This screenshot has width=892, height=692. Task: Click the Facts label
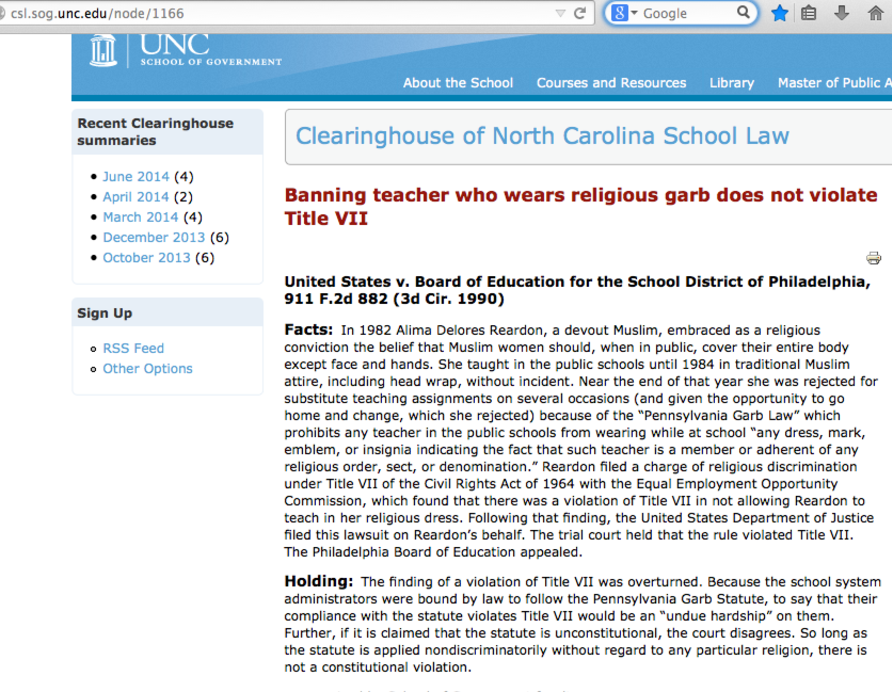click(x=308, y=329)
